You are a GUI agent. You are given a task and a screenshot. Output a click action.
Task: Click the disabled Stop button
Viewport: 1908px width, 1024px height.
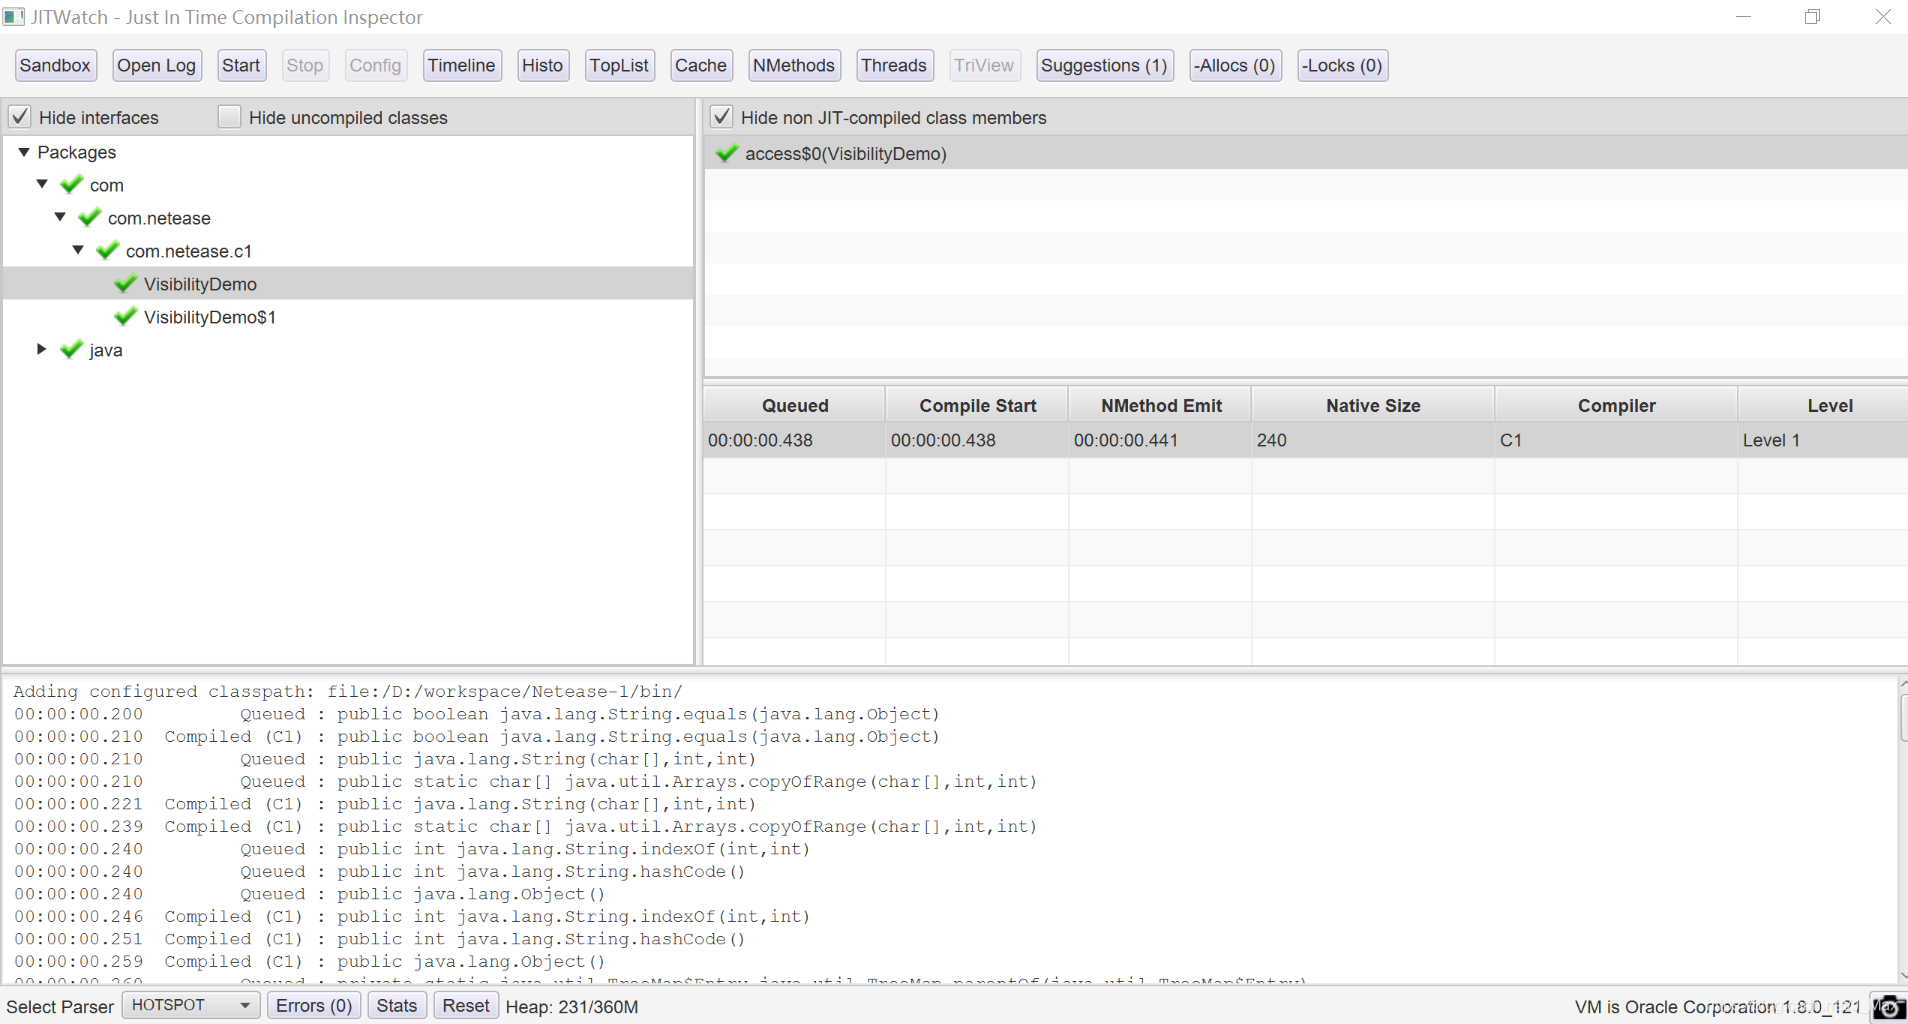tap(305, 66)
